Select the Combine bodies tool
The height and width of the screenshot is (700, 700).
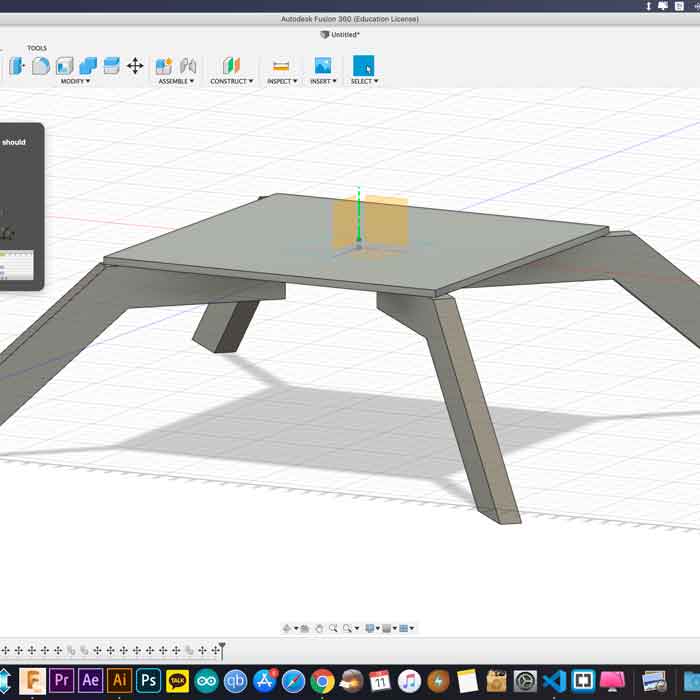88,66
